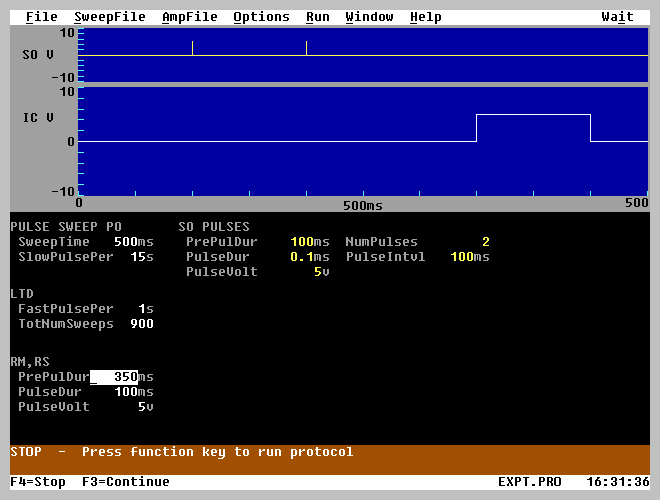660x500 pixels.
Task: Open the Window menu
Action: [369, 17]
